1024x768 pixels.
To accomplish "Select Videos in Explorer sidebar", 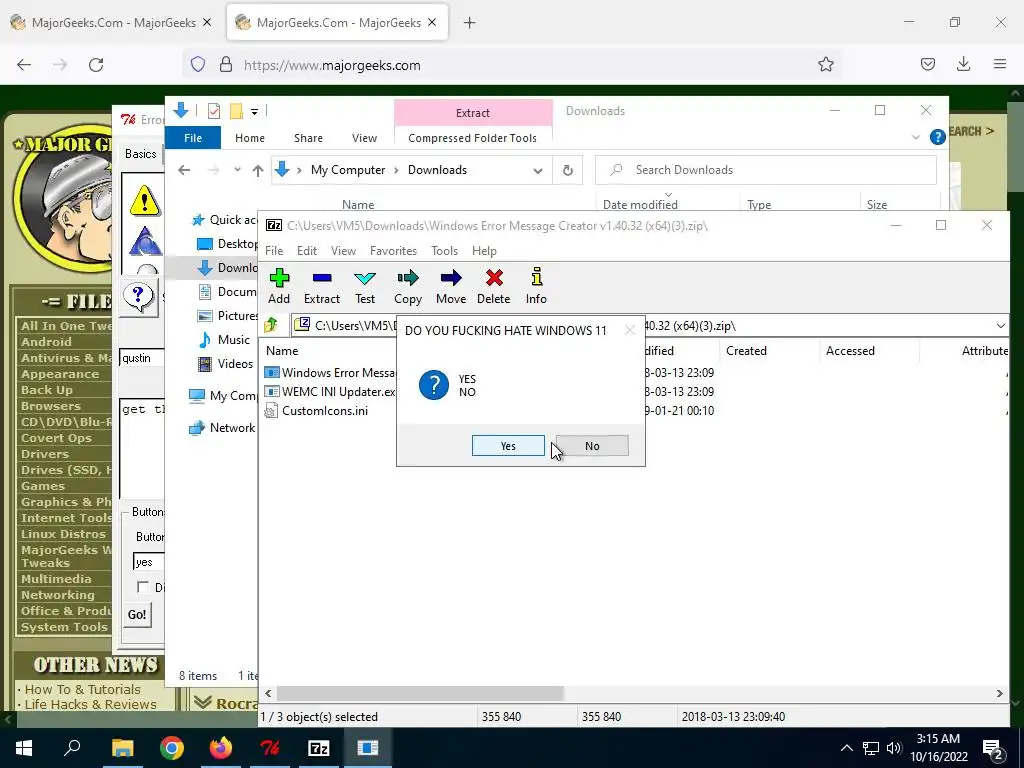I will pos(225,364).
